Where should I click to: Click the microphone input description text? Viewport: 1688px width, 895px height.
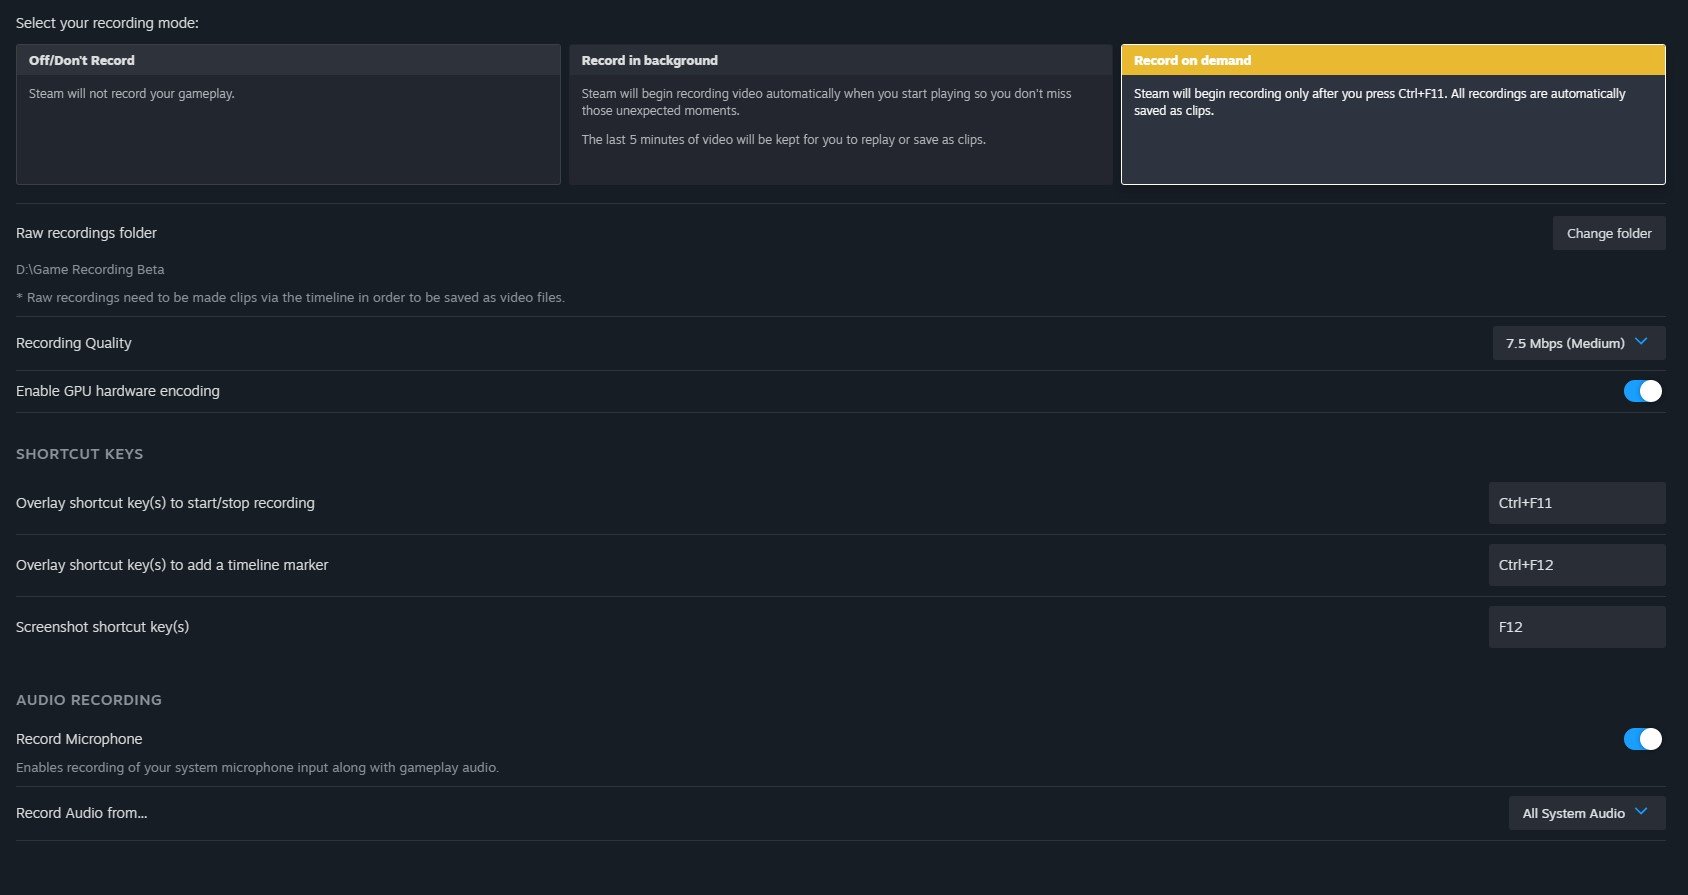[x=257, y=768]
